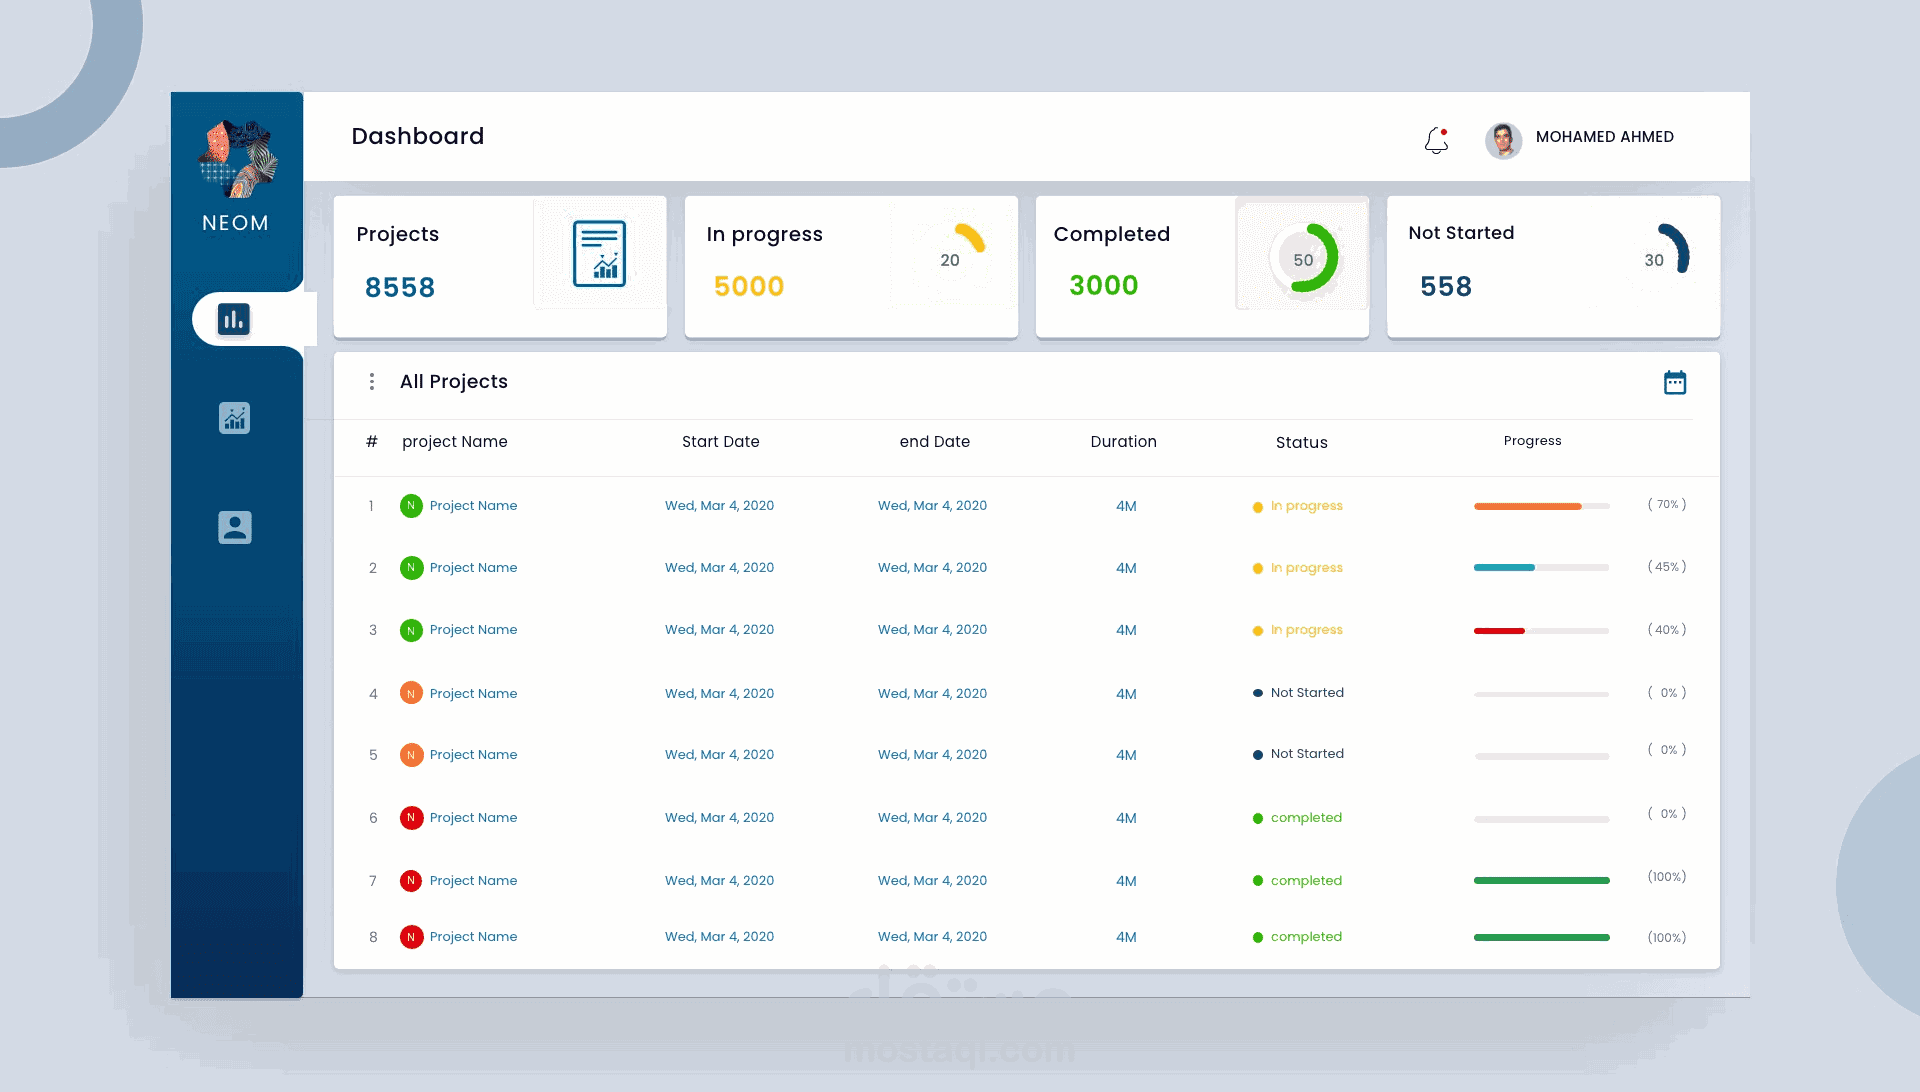This screenshot has width=1920, height=1092.
Task: Click Mohamed Ahmed profile avatar
Action: (1503, 140)
